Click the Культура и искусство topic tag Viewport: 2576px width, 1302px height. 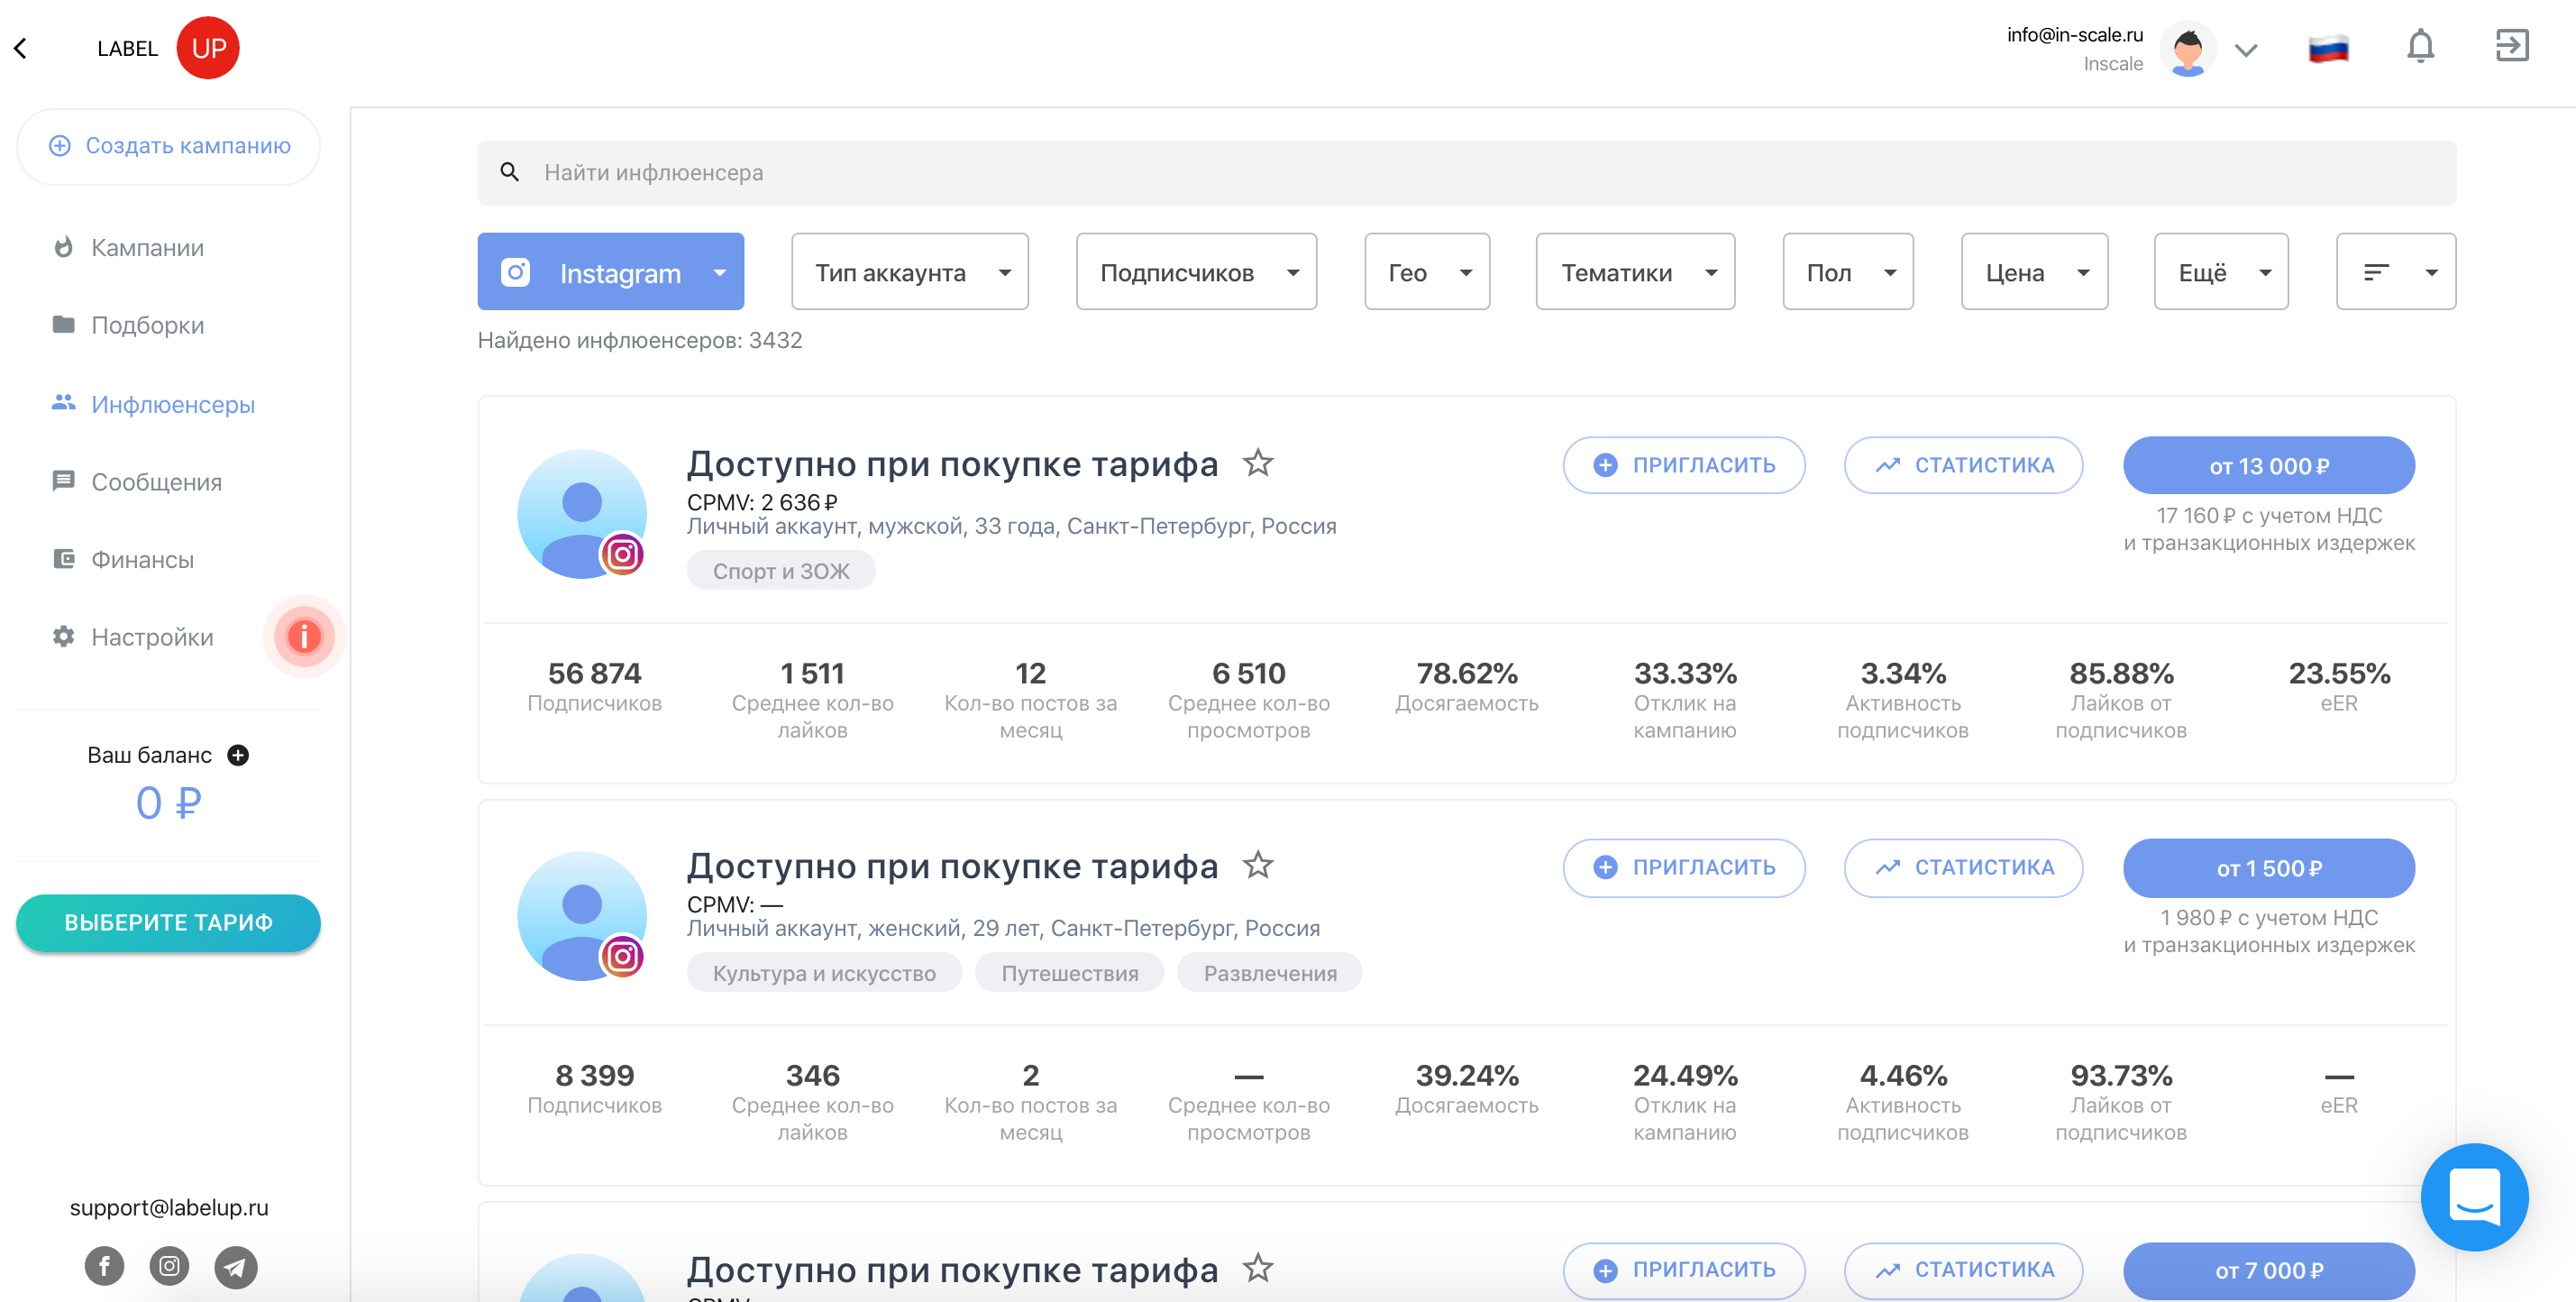pos(824,973)
